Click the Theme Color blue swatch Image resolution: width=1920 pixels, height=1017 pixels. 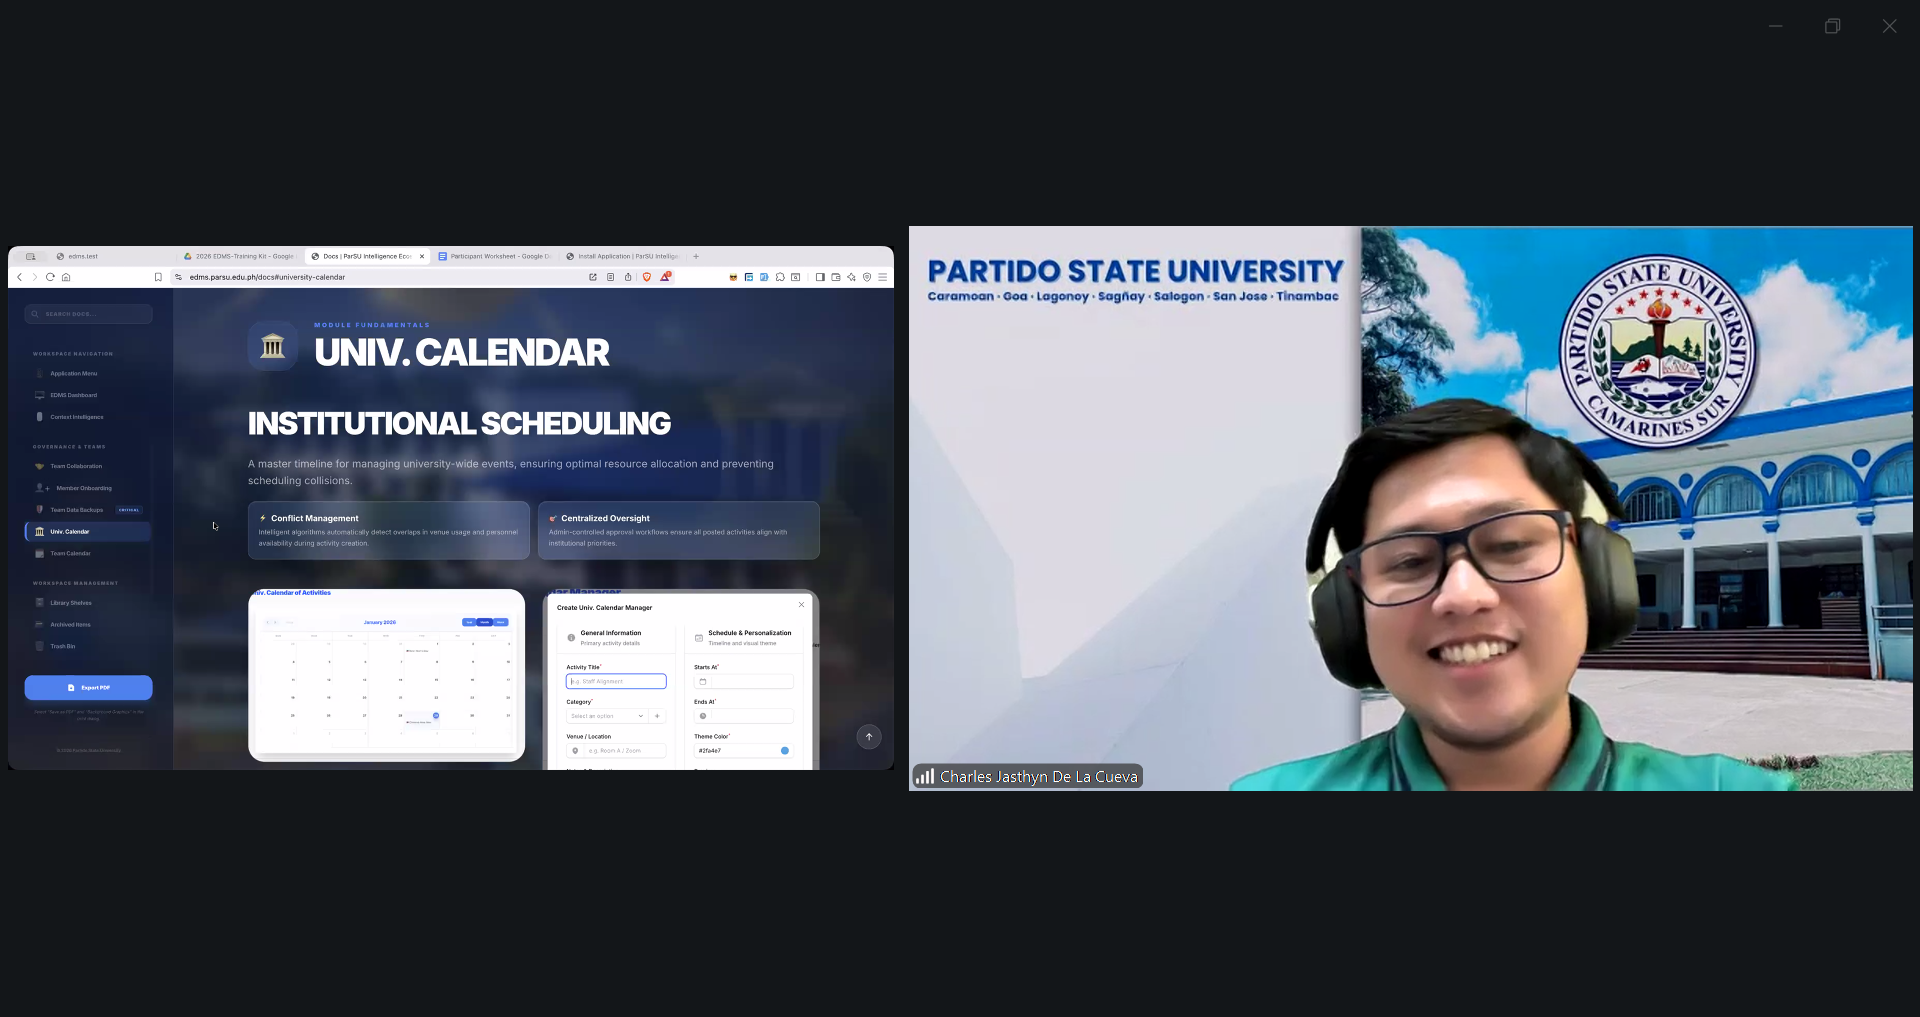[785, 750]
